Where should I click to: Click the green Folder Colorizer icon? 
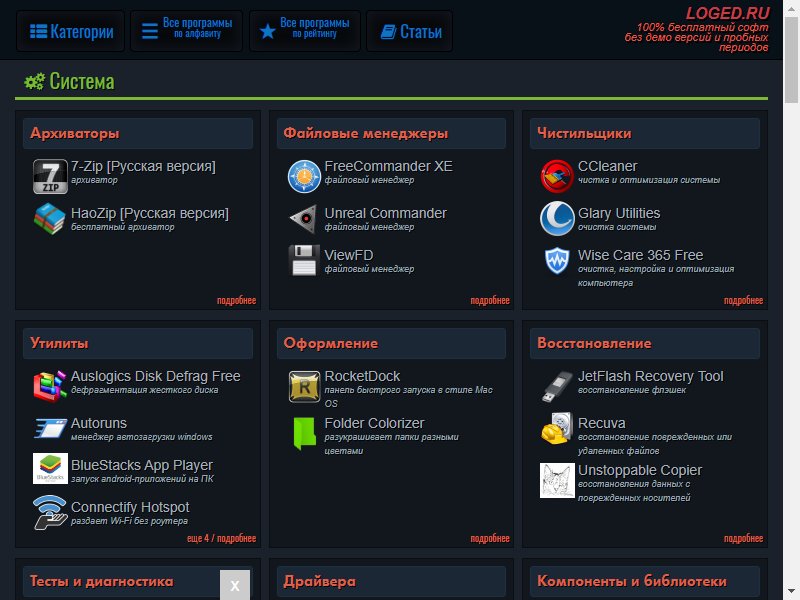305,434
